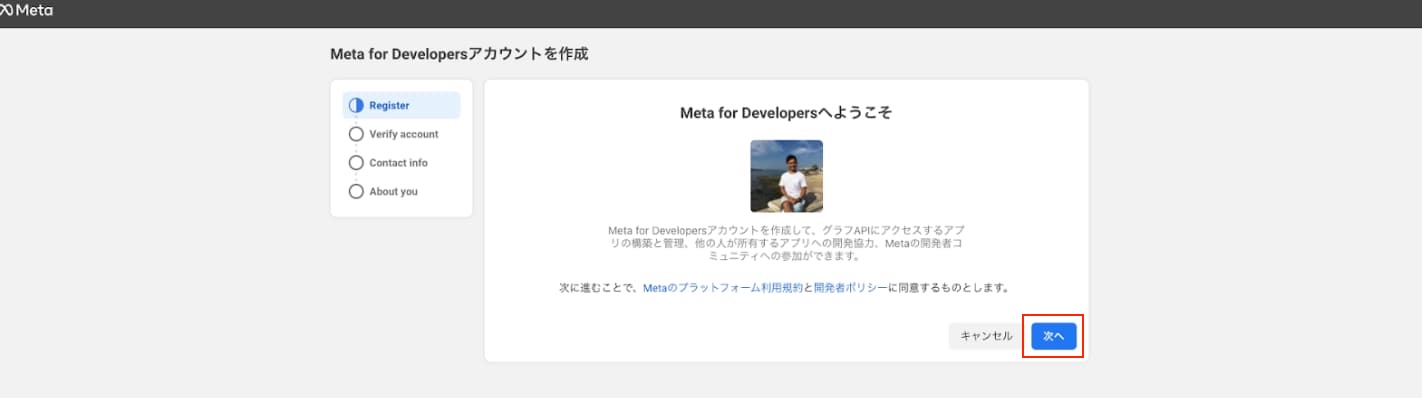This screenshot has width=1422, height=398.
Task: Select the About you step label
Action: pos(393,191)
